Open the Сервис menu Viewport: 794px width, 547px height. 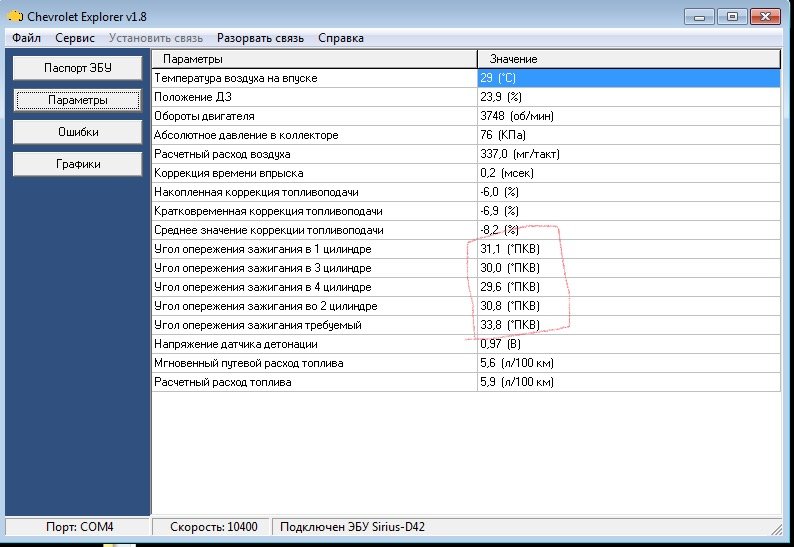[x=75, y=38]
